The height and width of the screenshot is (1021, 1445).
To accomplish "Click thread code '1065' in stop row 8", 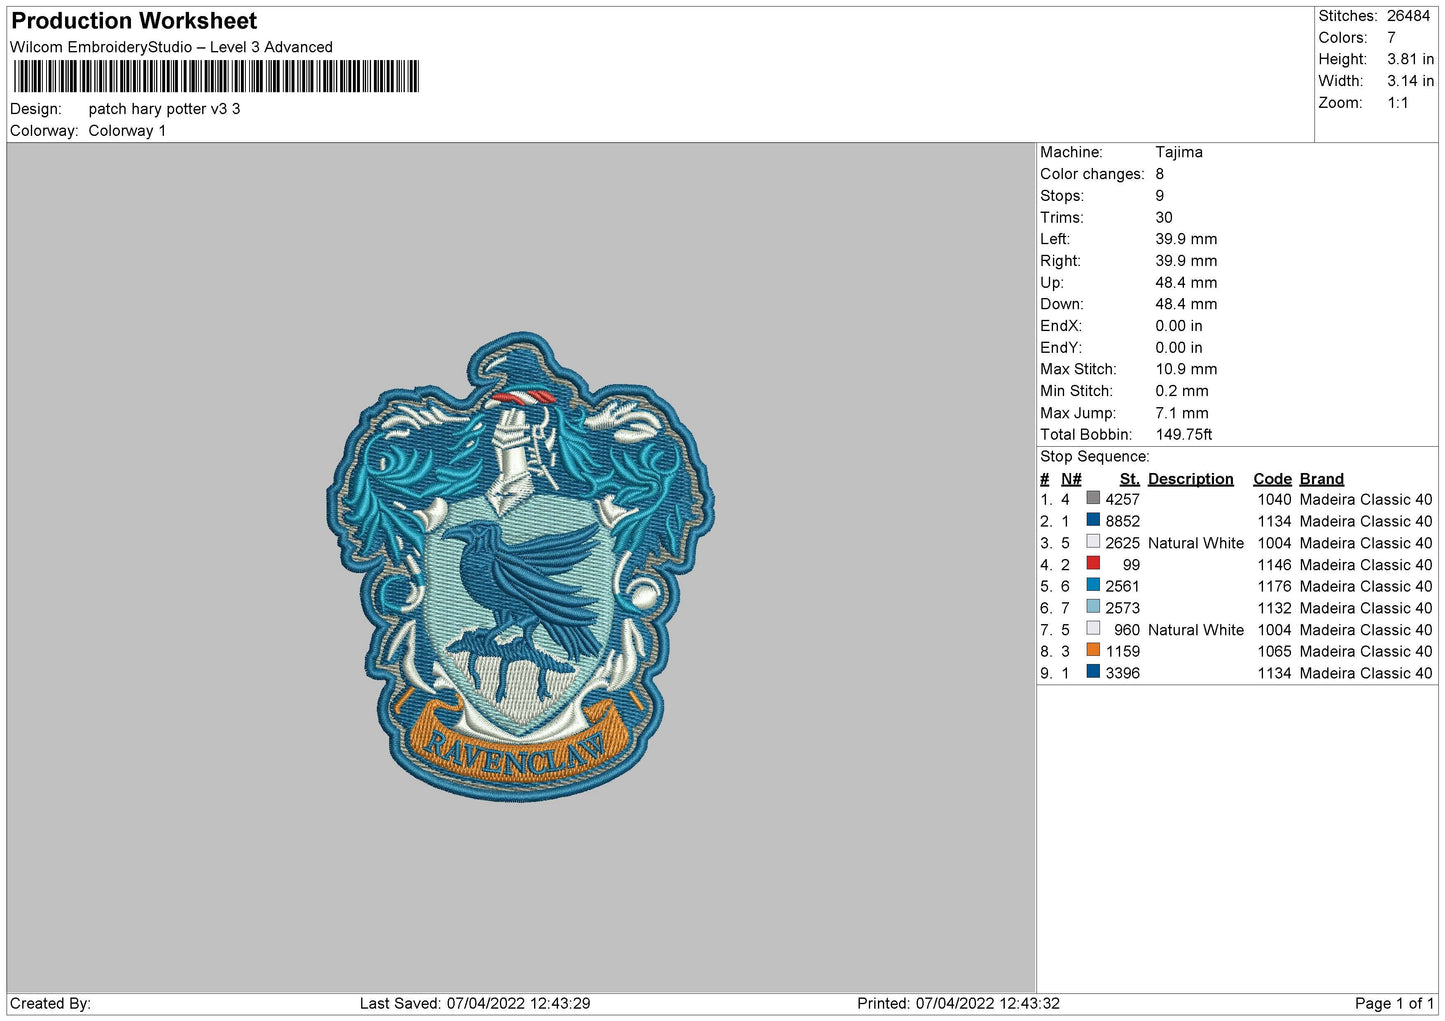I will (x=1275, y=652).
